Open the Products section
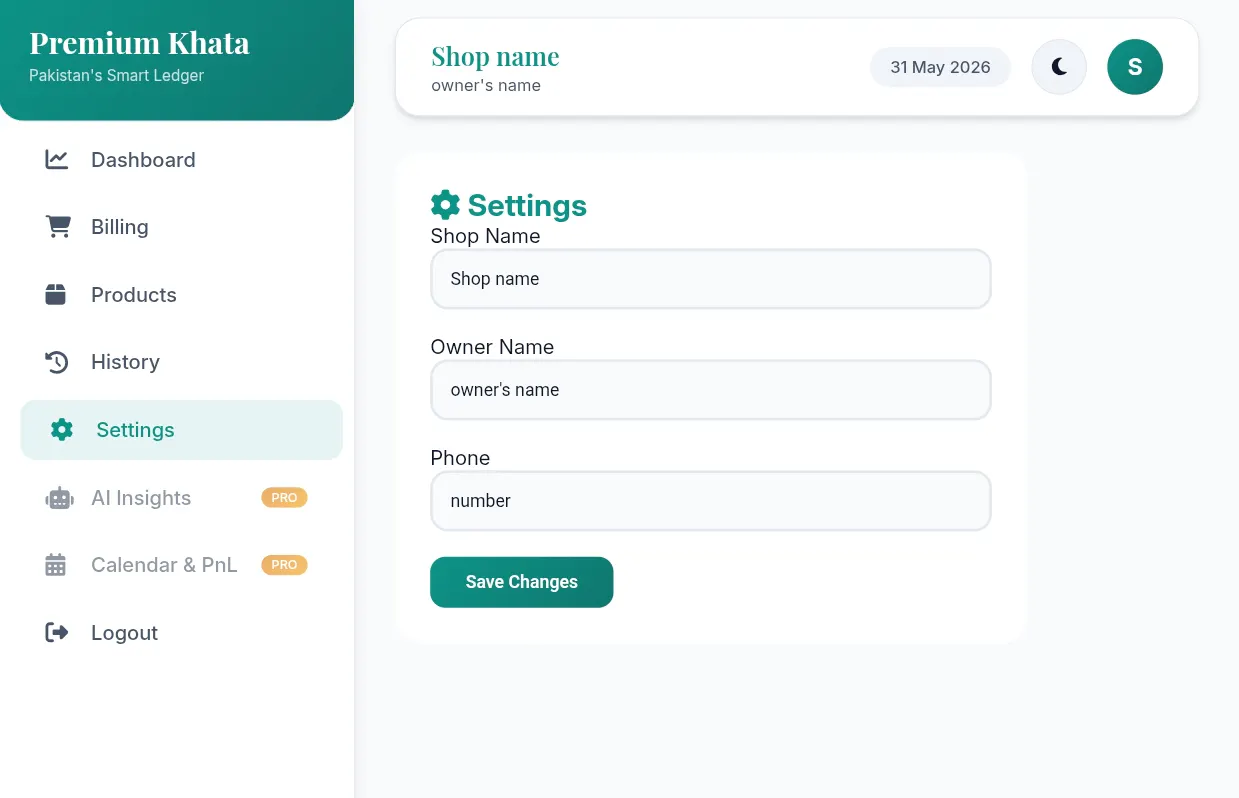This screenshot has height=798, width=1239. 181,295
